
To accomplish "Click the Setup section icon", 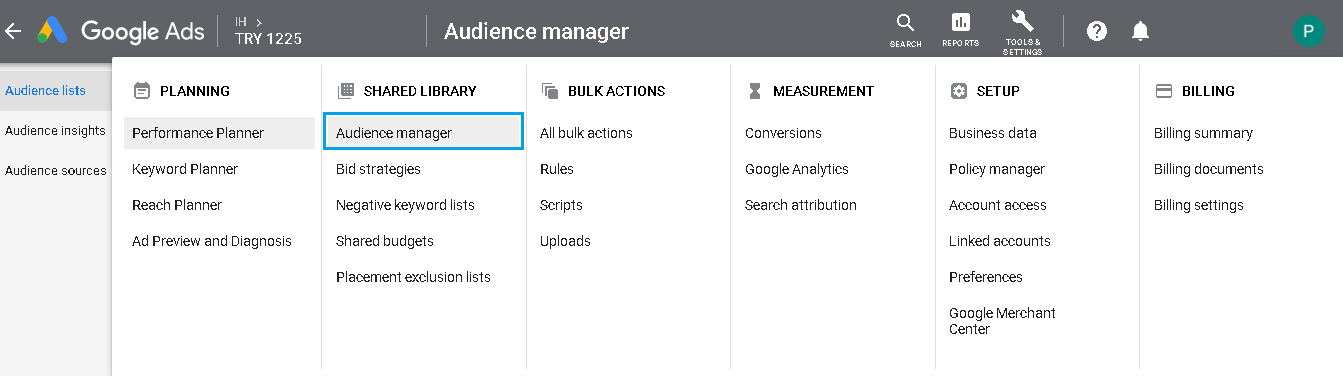I will (959, 91).
